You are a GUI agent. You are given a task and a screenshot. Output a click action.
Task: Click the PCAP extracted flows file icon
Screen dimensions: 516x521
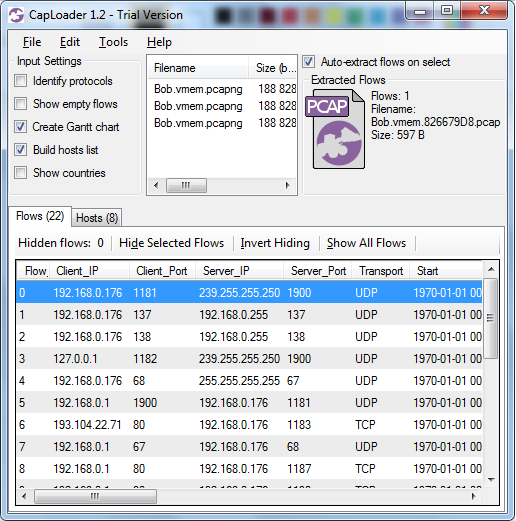pos(335,129)
